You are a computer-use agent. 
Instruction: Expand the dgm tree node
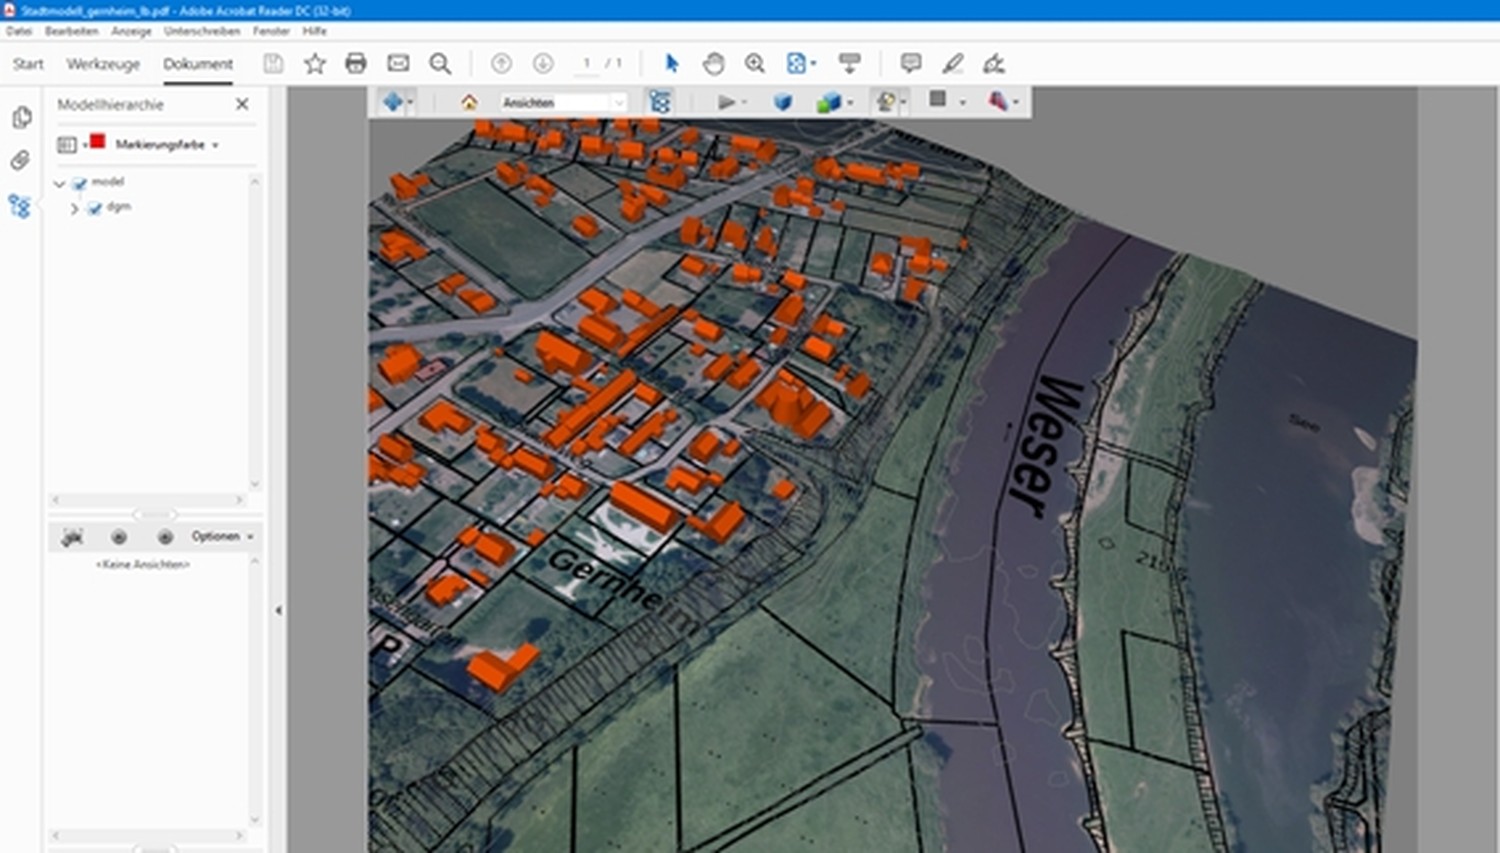[x=74, y=208]
